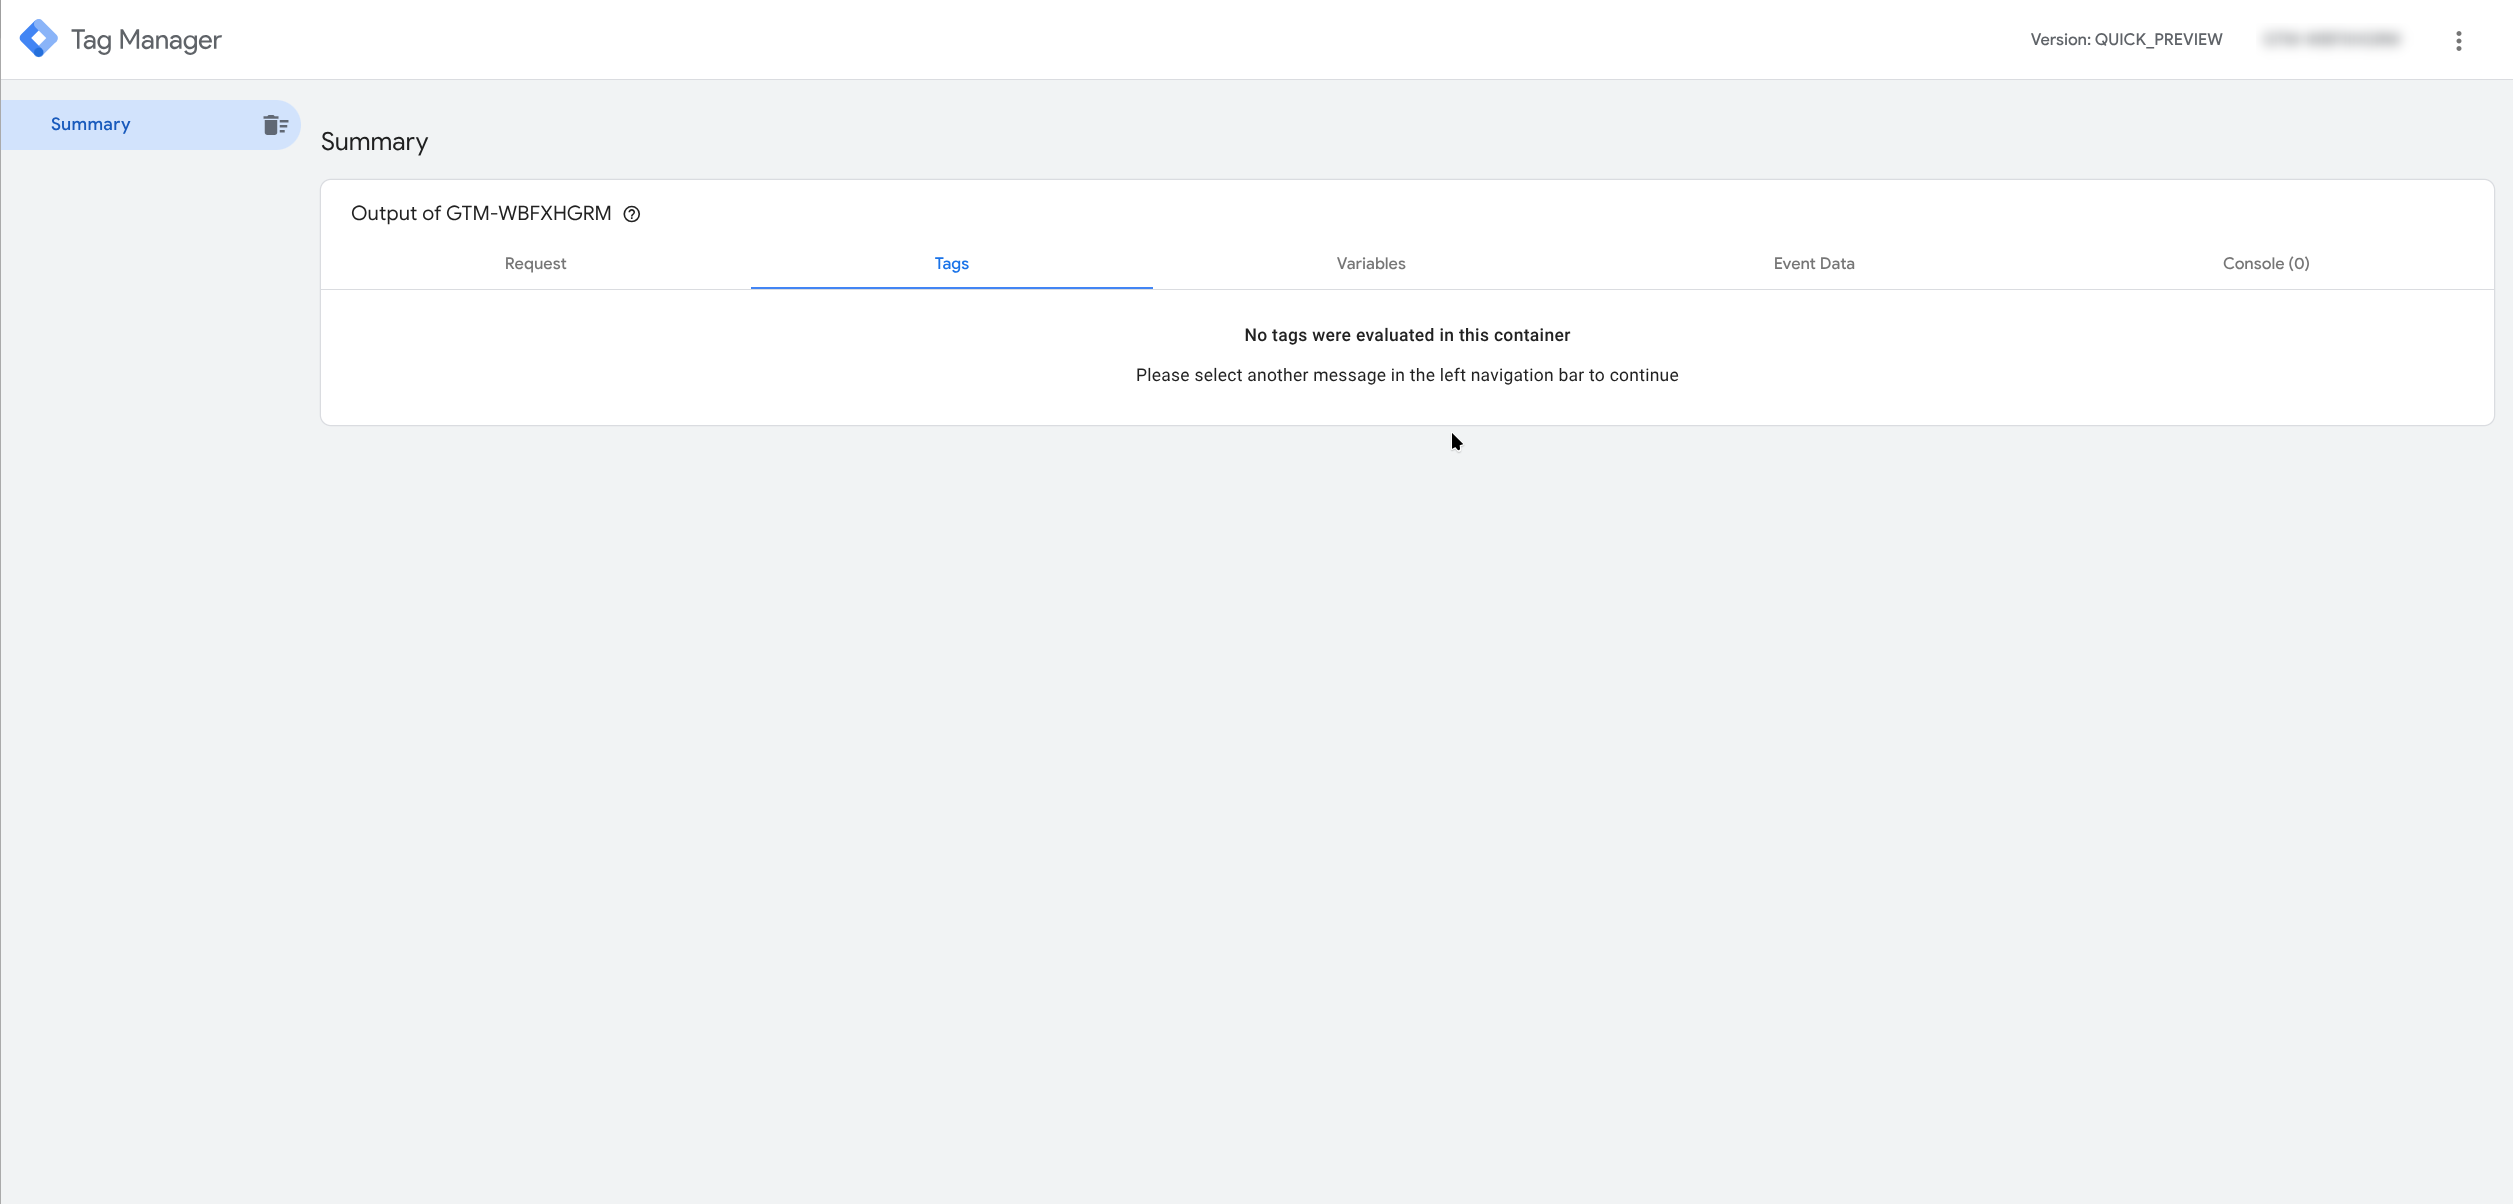Open the three-dot more options menu
The height and width of the screenshot is (1204, 2513).
pos(2458,40)
